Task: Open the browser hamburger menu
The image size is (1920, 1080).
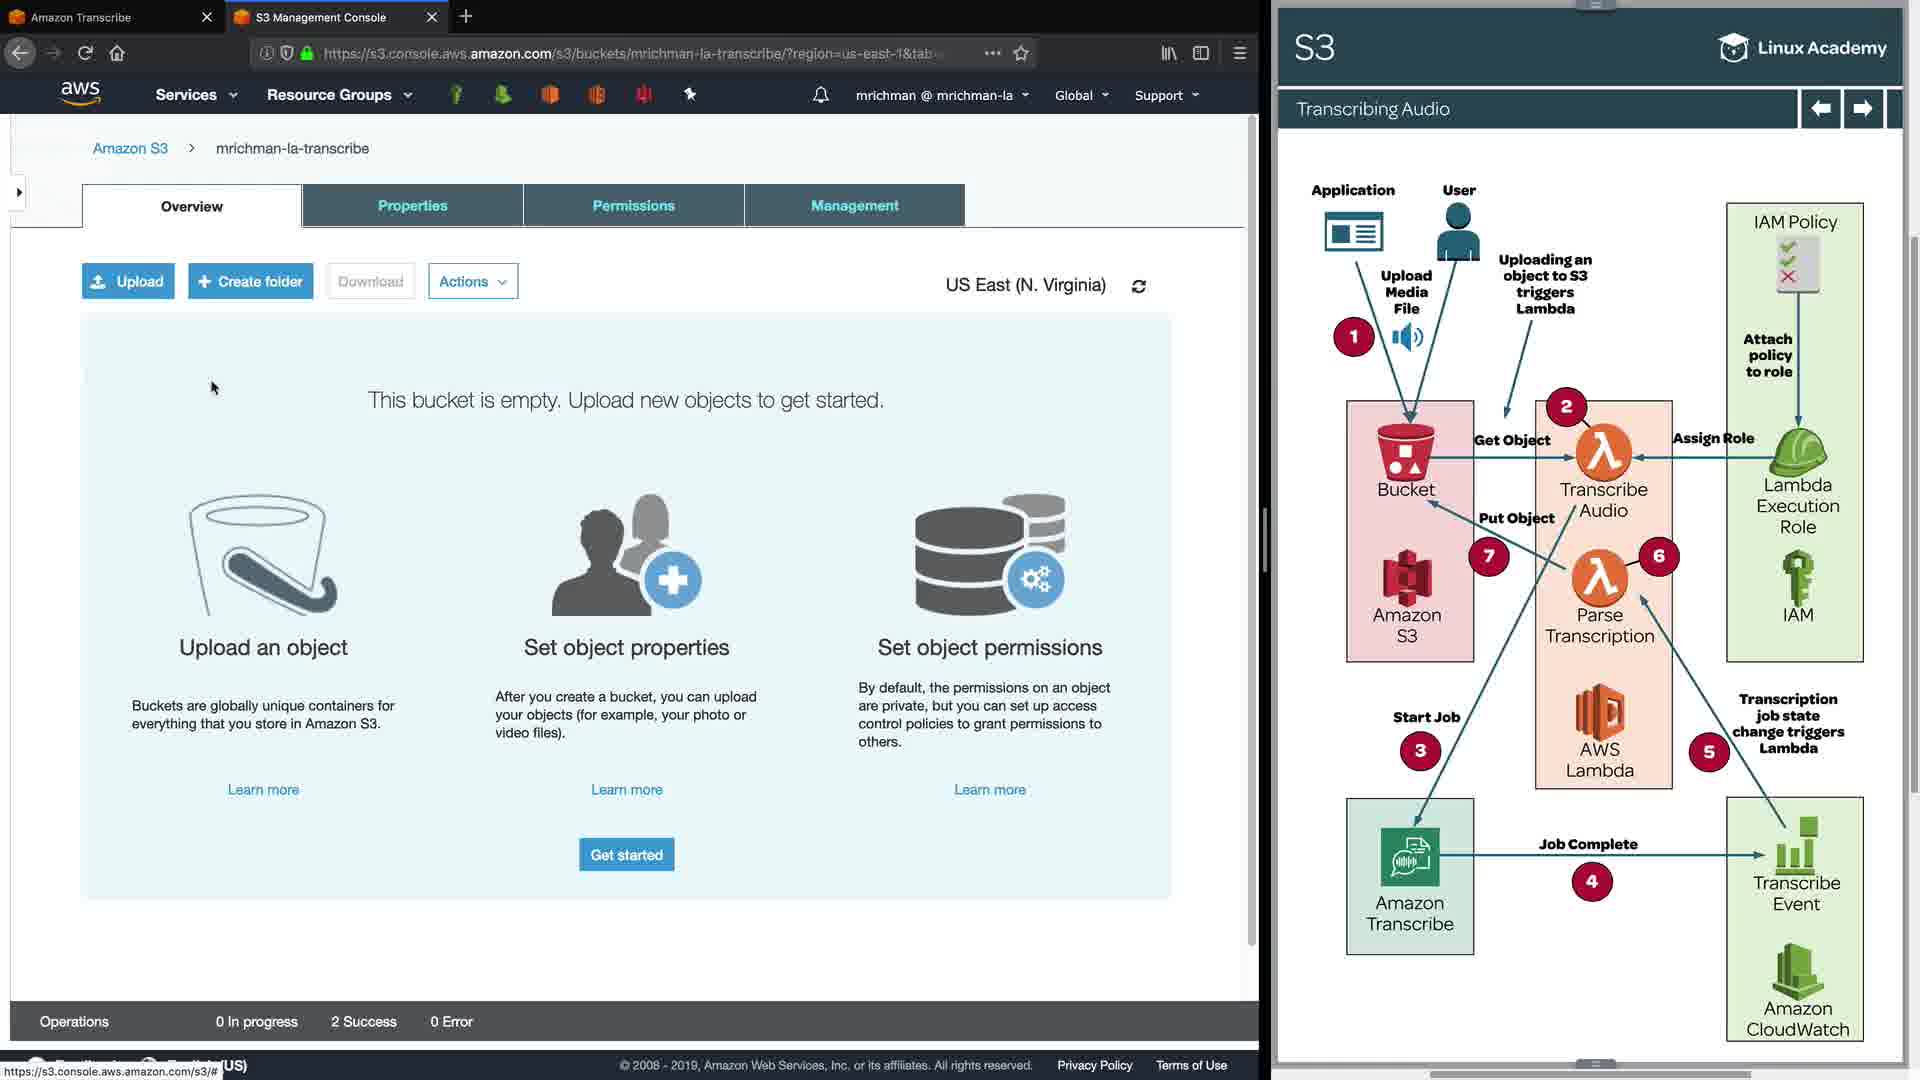Action: click(1239, 53)
